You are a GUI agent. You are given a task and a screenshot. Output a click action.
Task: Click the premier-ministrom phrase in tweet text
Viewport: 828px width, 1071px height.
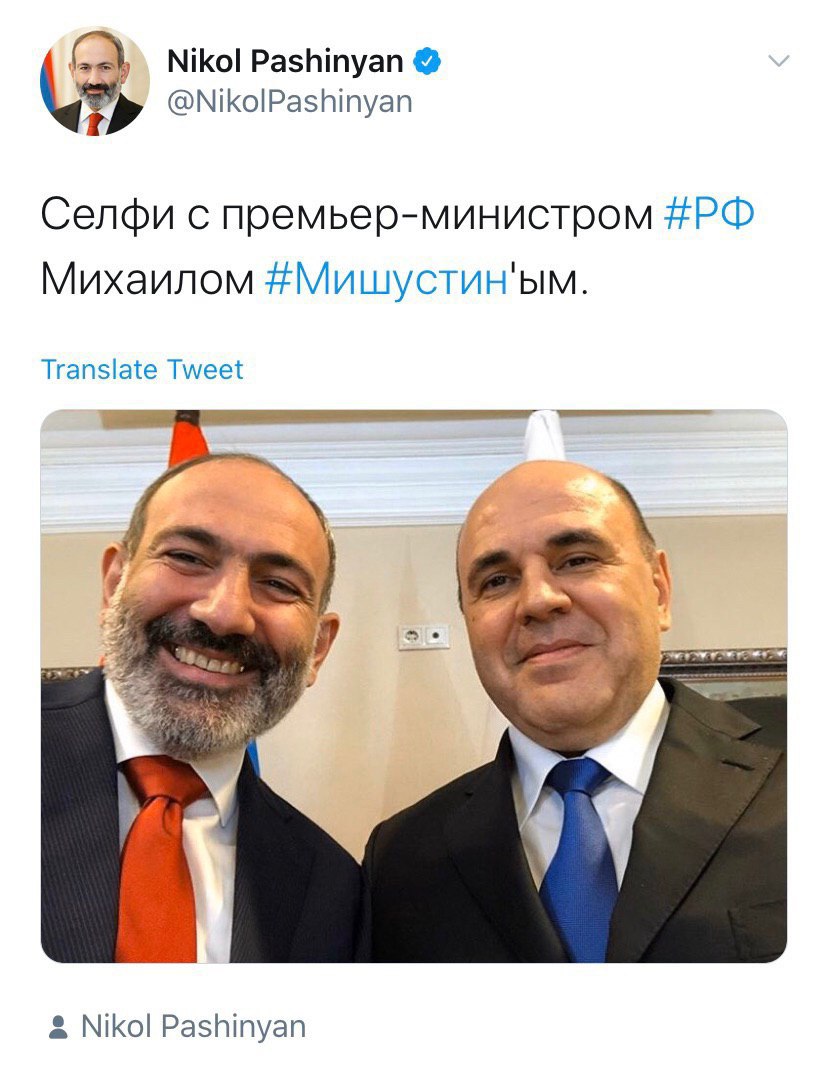tap(437, 216)
